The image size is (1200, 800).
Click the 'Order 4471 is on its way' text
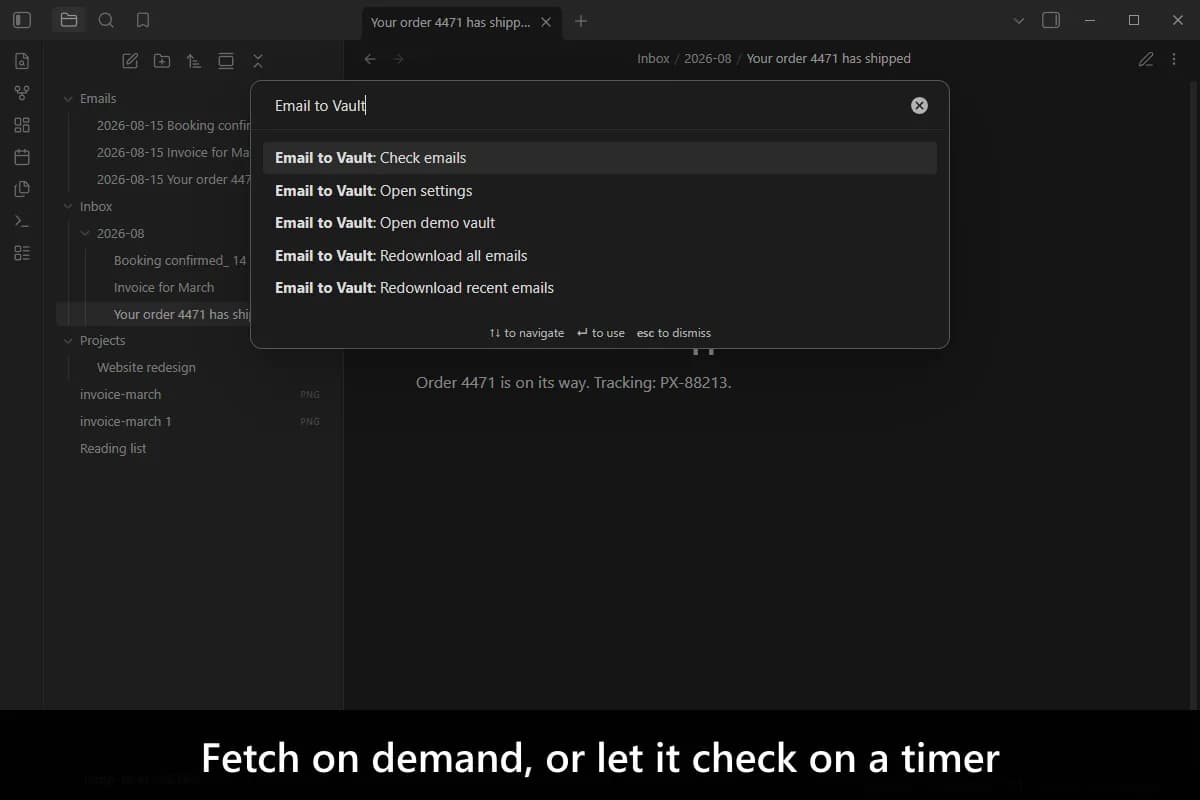574,382
